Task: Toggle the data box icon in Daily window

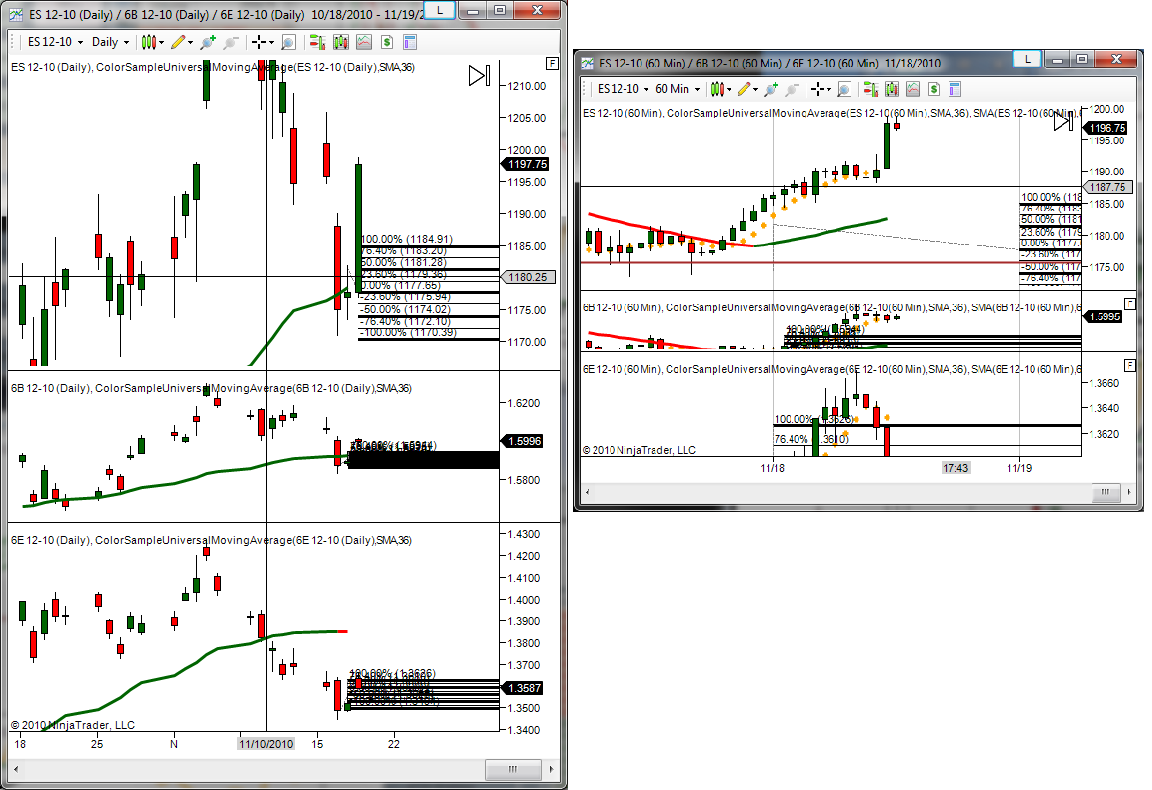Action: click(x=289, y=42)
